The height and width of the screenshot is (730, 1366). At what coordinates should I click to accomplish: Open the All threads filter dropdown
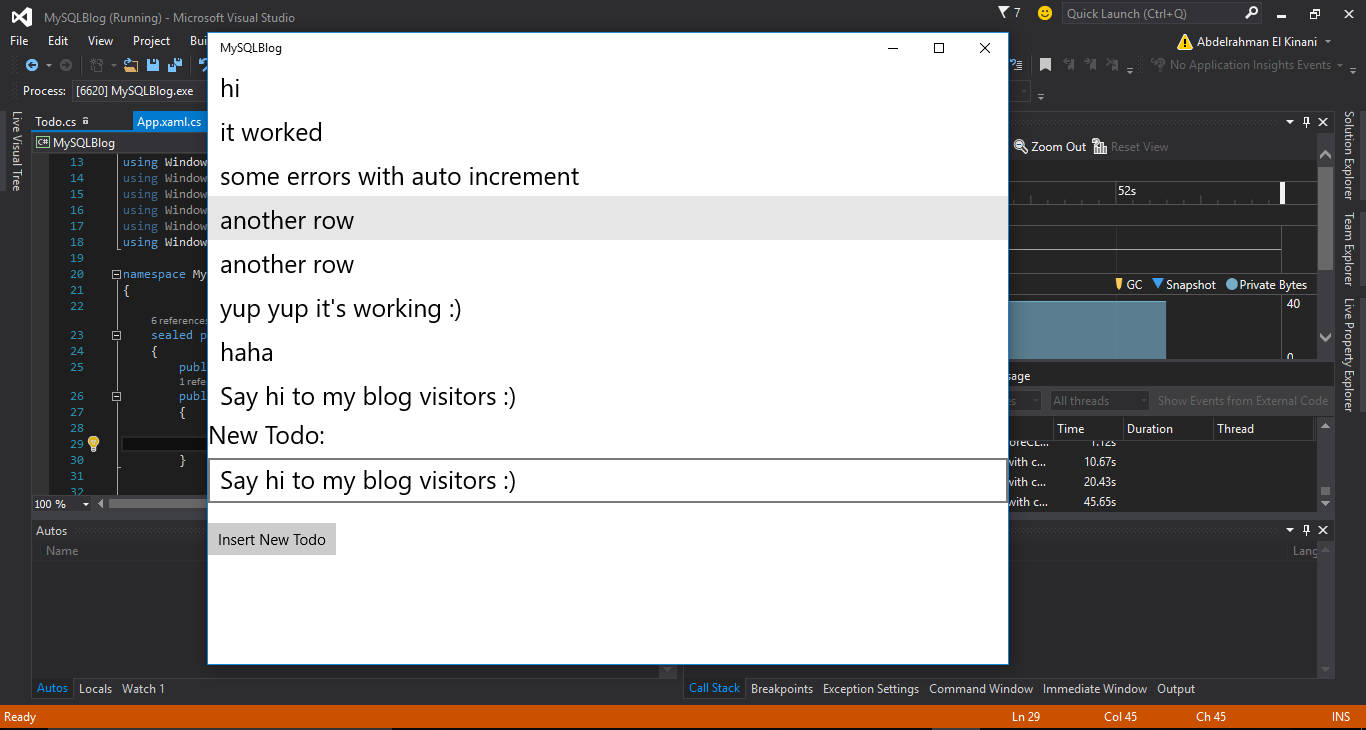coord(1099,401)
